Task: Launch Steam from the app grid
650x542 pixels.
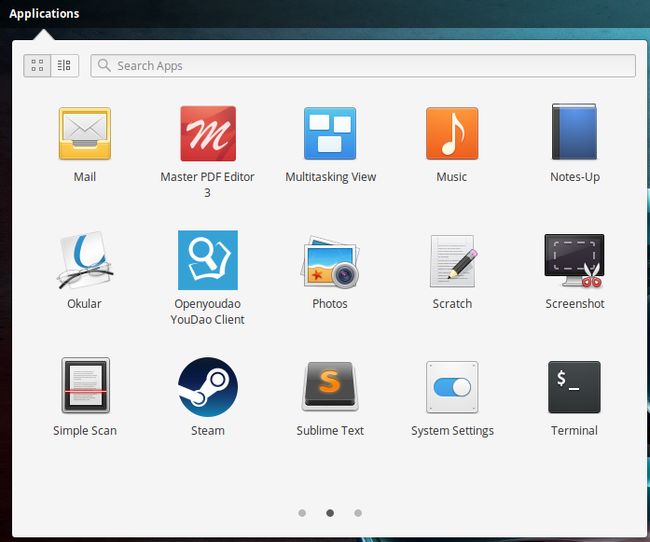Action: tap(208, 387)
